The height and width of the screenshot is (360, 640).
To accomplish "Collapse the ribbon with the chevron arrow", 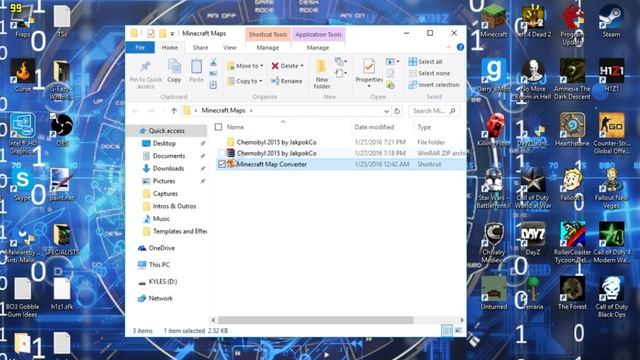I will 449,47.
